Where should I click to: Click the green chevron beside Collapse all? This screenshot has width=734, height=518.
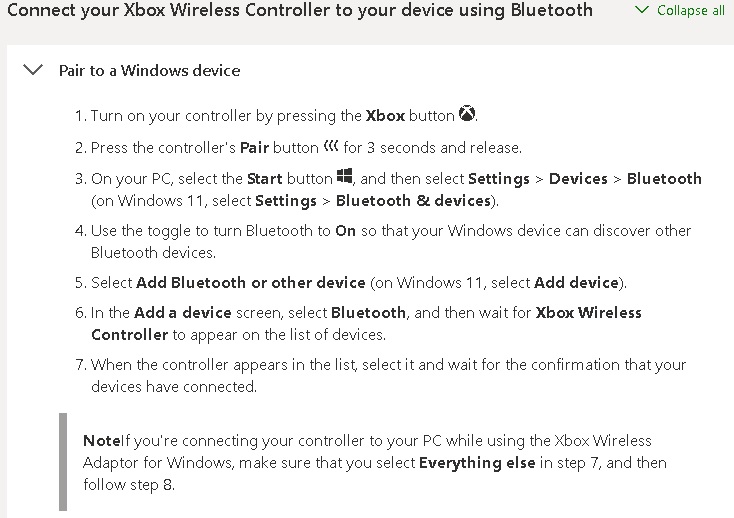[x=642, y=11]
